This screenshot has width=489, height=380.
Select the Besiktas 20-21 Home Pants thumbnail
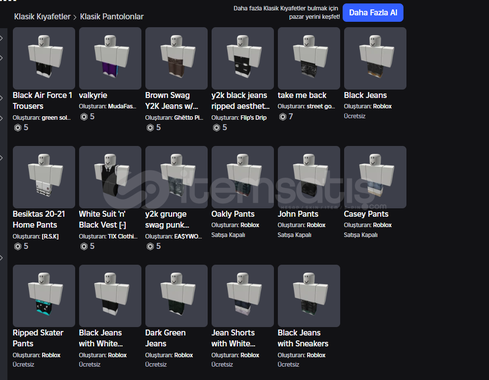(44, 177)
